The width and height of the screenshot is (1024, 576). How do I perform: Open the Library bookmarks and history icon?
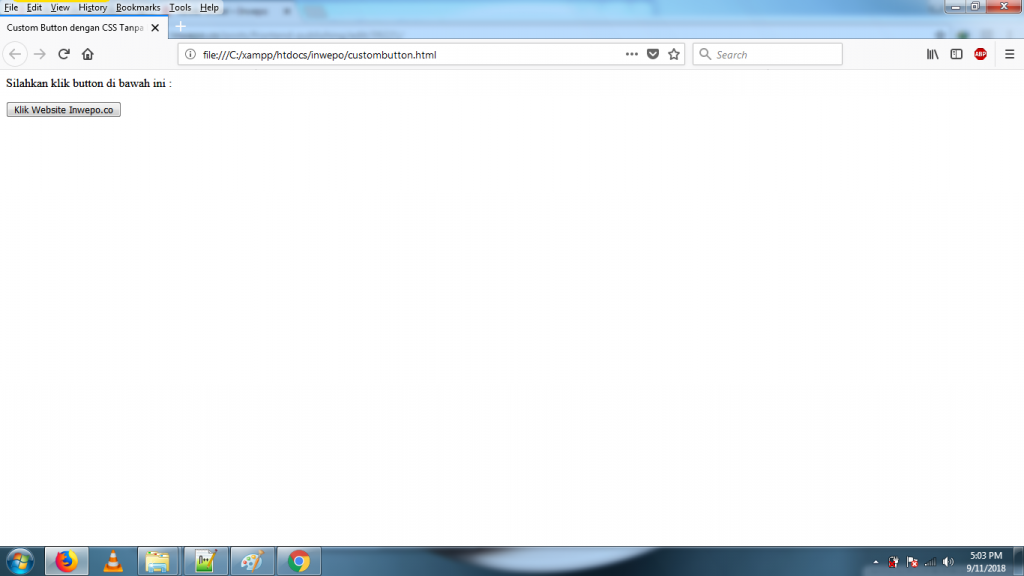click(933, 54)
